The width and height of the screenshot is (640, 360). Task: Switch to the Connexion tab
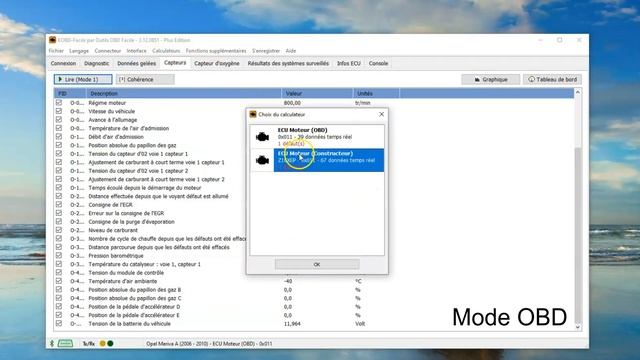point(63,64)
